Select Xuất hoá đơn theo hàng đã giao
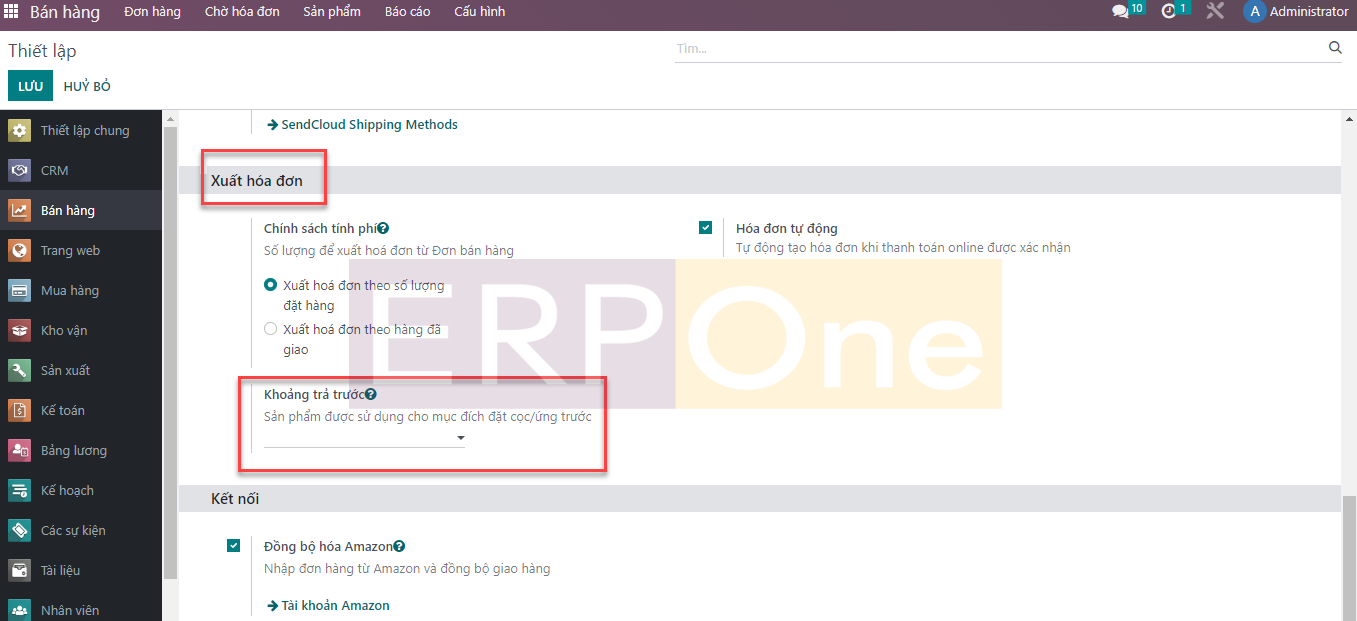1357x621 pixels. (x=270, y=329)
